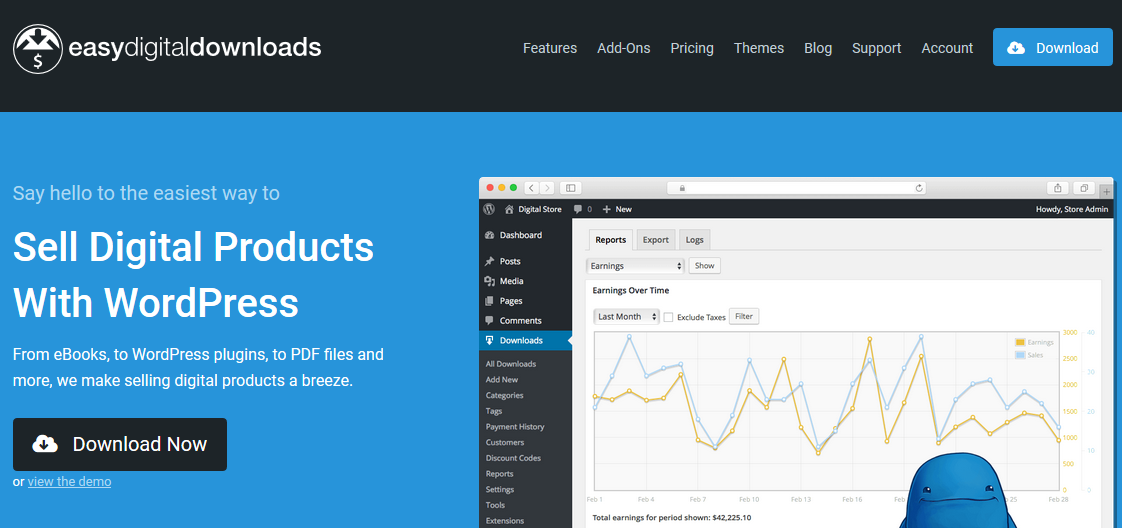Open the Last Month date range dropdown
1122x528 pixels.
627,316
